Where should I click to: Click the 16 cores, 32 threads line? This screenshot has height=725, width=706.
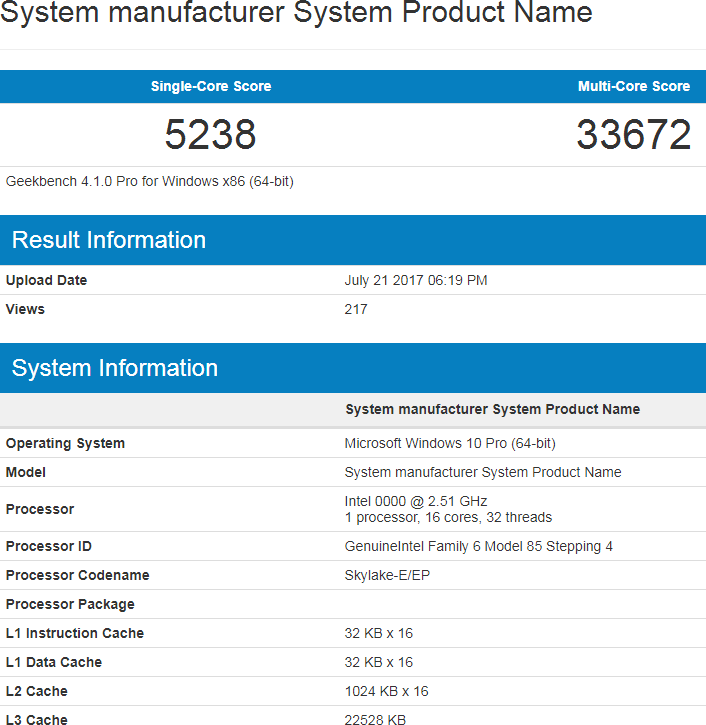tap(448, 517)
